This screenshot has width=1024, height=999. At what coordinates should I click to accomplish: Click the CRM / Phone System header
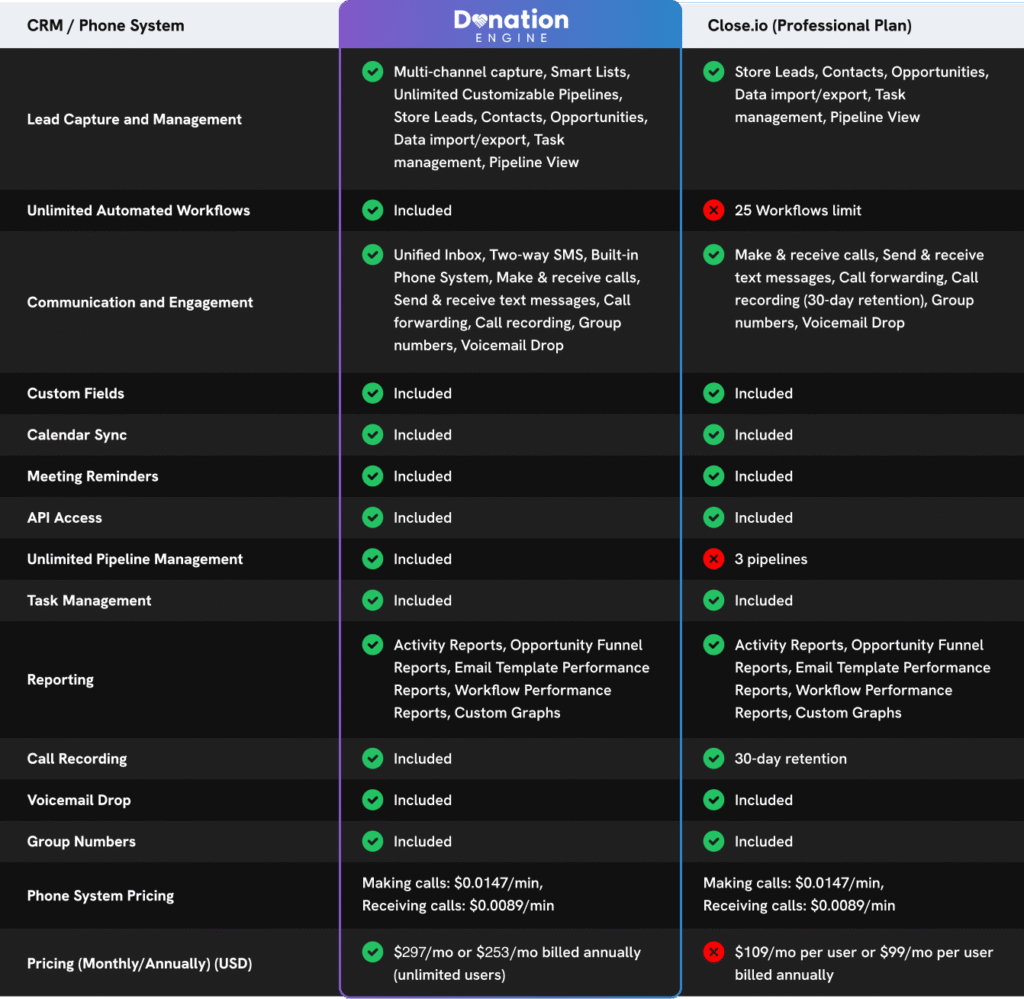(105, 26)
